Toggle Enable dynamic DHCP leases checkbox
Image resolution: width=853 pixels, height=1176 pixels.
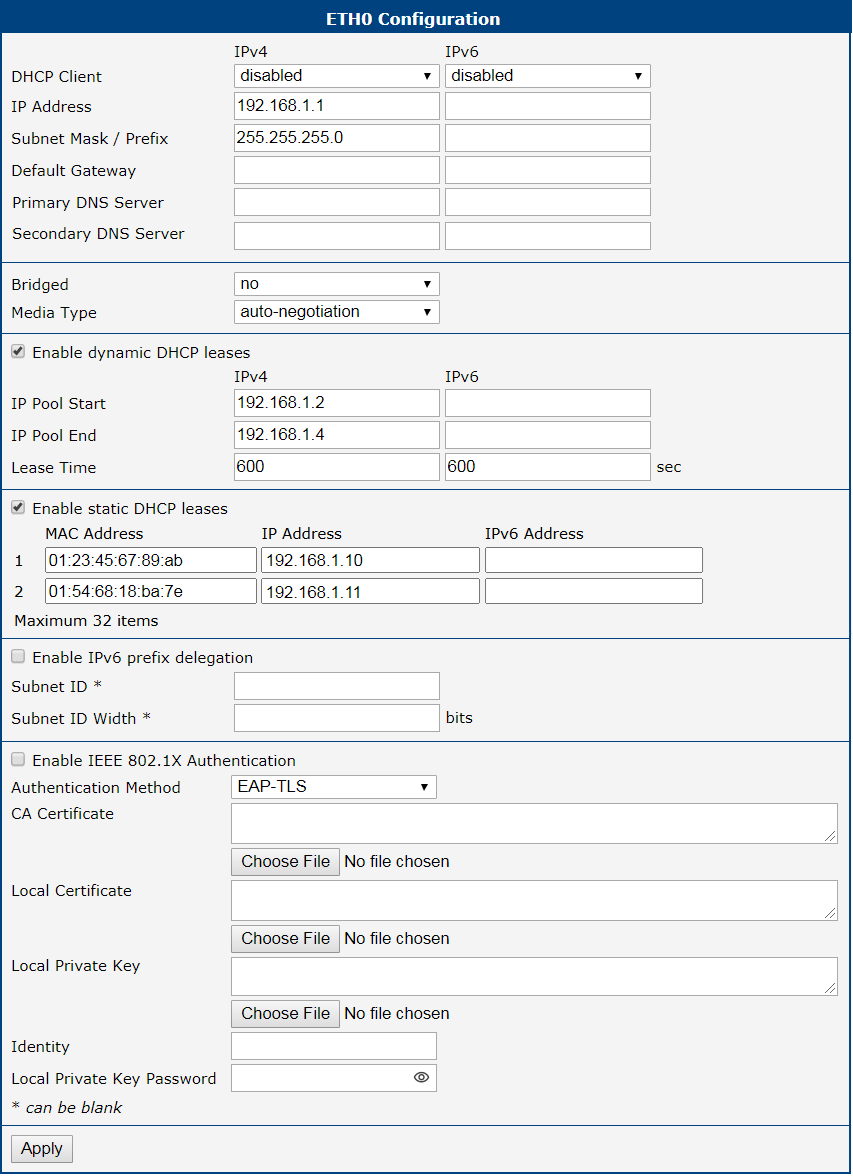18,352
